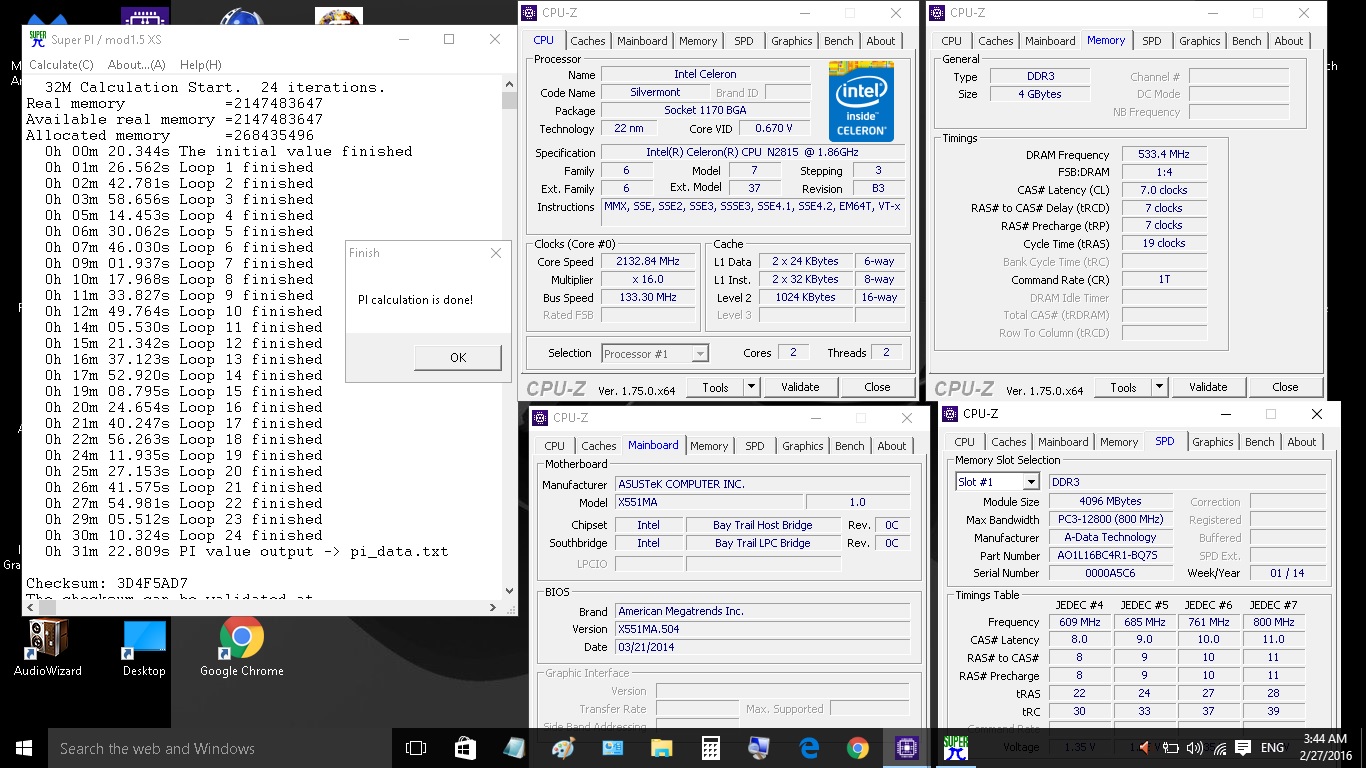Click the Windows Start button
This screenshot has width=1366, height=768.
pos(24,748)
